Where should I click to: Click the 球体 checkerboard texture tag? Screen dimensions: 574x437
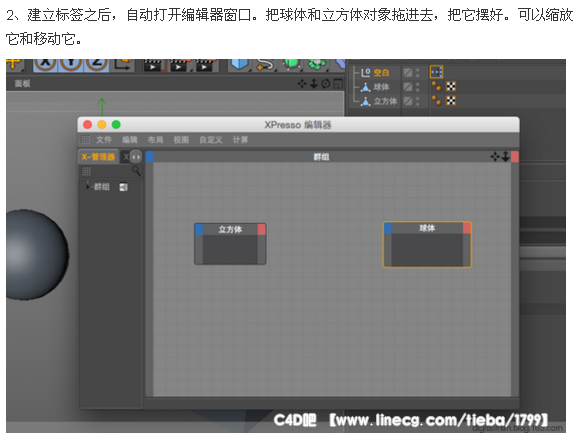(451, 86)
